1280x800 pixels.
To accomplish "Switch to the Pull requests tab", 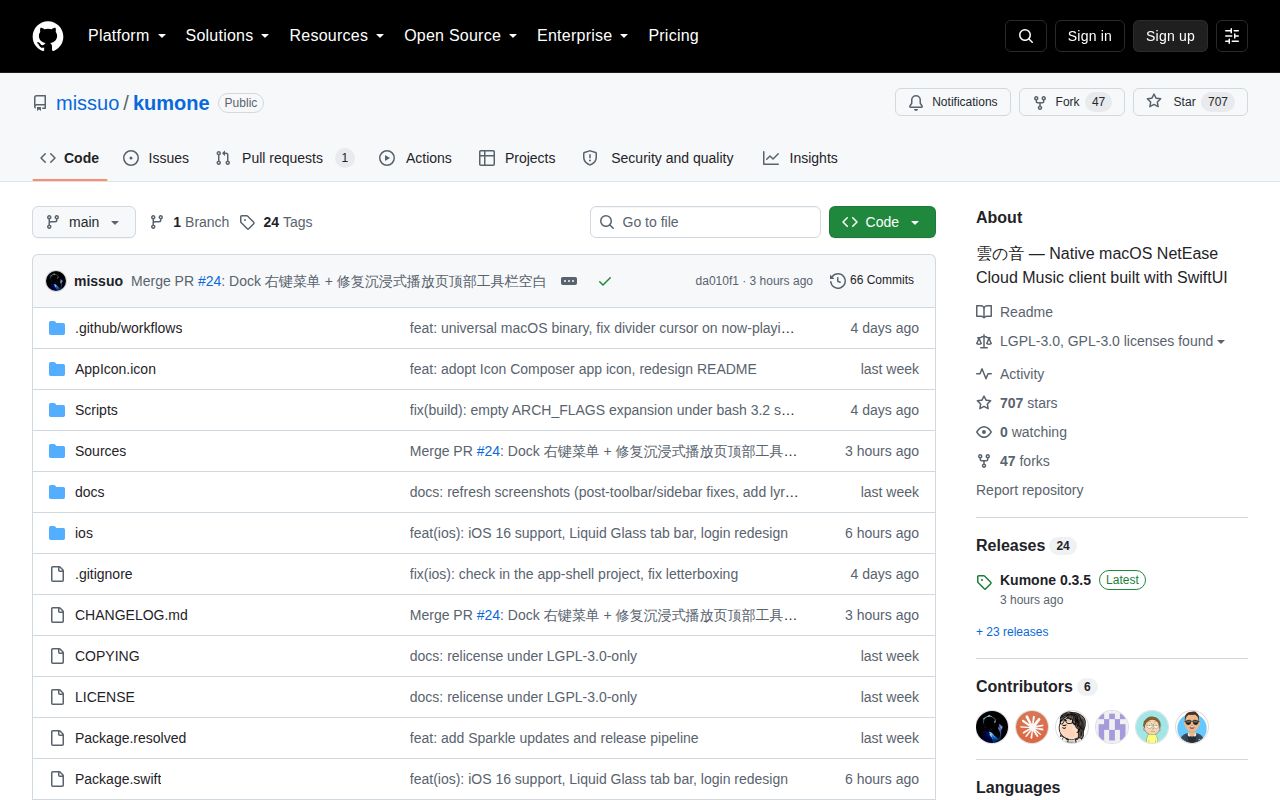I will 284,158.
